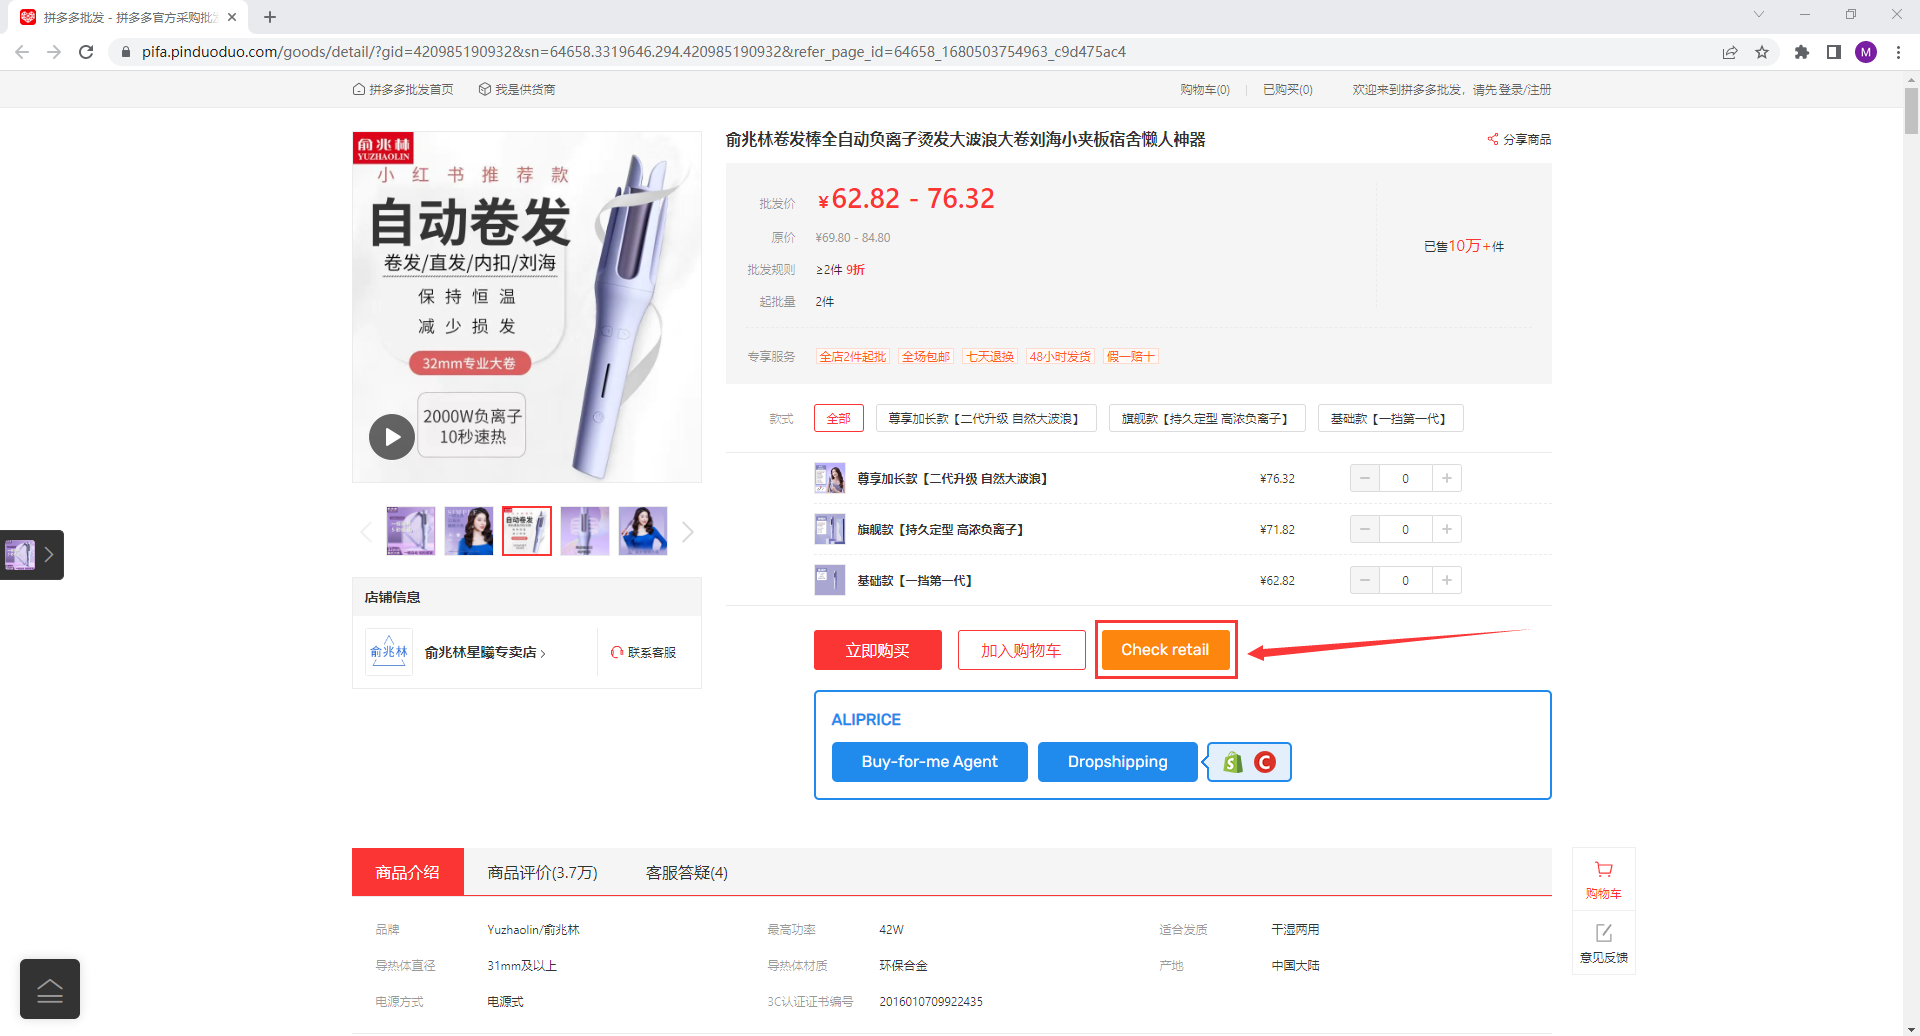Select the 全部 style option

coord(838,418)
